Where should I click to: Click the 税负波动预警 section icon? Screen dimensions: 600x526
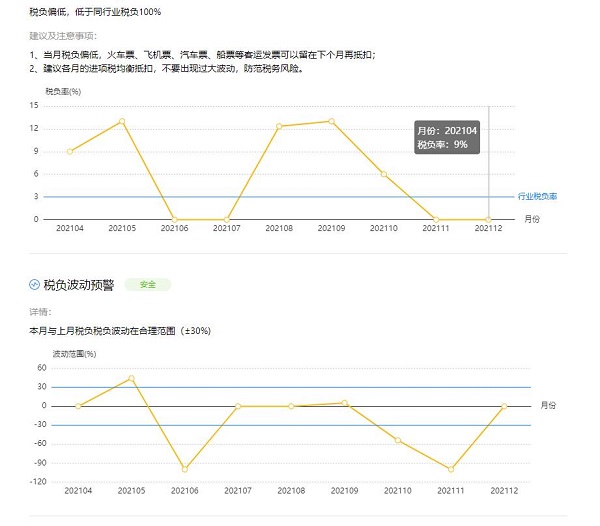(35, 285)
